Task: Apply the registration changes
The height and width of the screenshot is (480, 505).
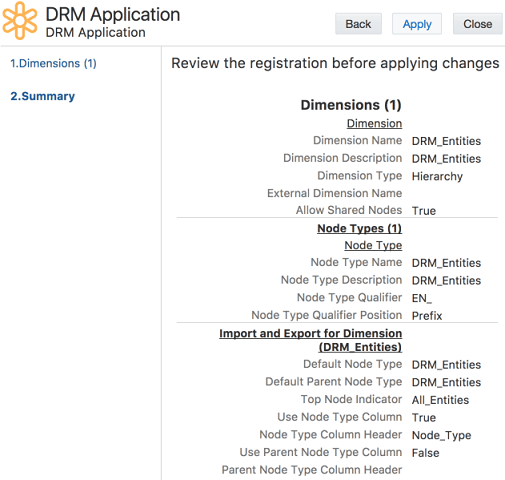Action: [x=417, y=24]
